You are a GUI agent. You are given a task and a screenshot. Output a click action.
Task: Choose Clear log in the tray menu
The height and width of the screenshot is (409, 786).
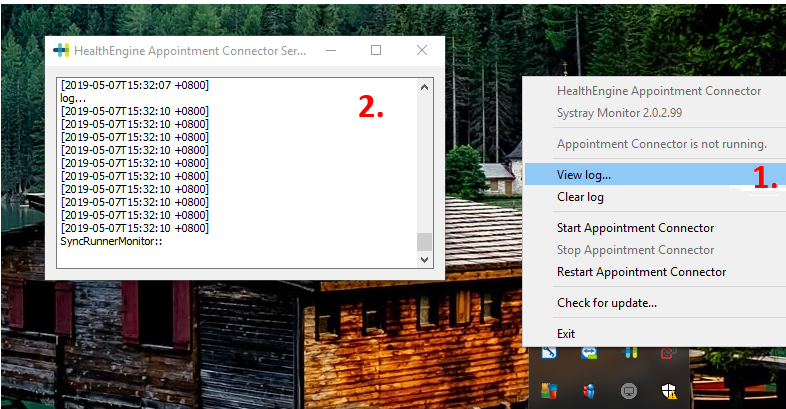pyautogui.click(x=580, y=197)
